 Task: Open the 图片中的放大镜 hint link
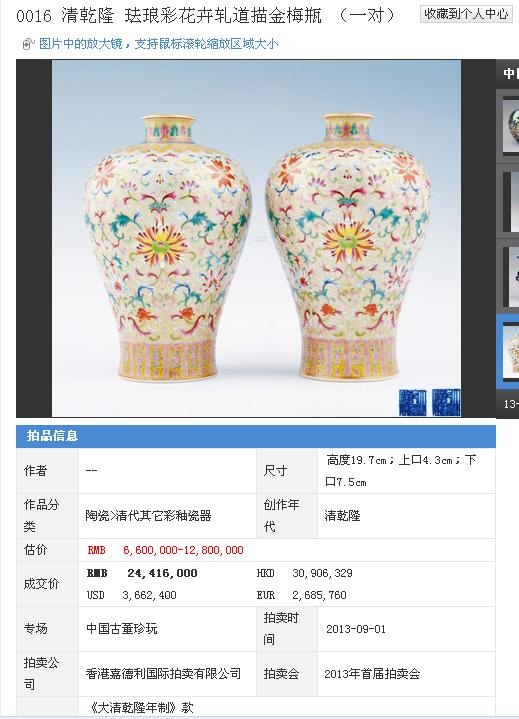coord(158,44)
